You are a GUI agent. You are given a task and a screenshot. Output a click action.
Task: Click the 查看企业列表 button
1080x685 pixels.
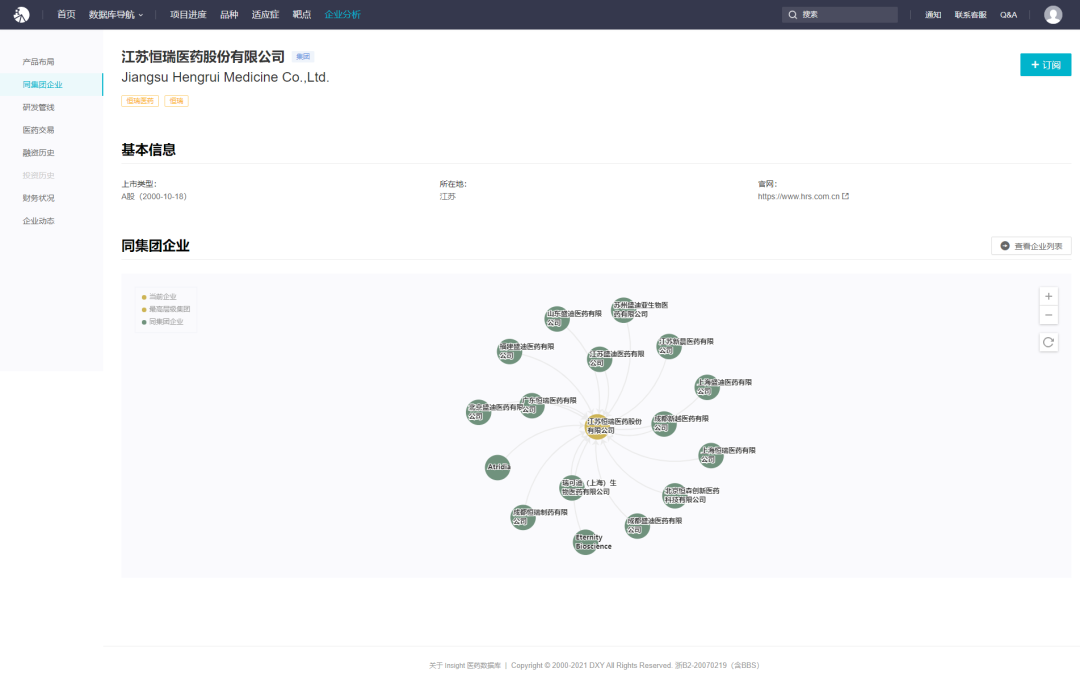(x=1031, y=246)
